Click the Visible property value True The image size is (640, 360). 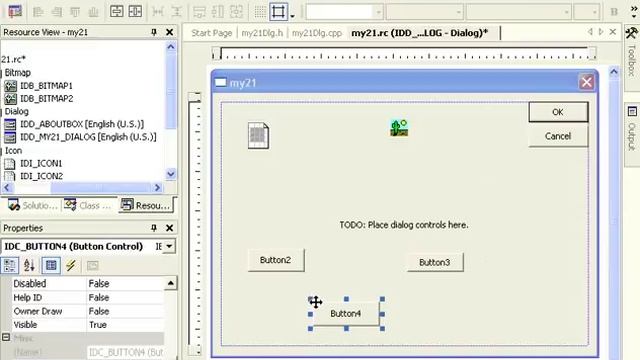pyautogui.click(x=125, y=325)
